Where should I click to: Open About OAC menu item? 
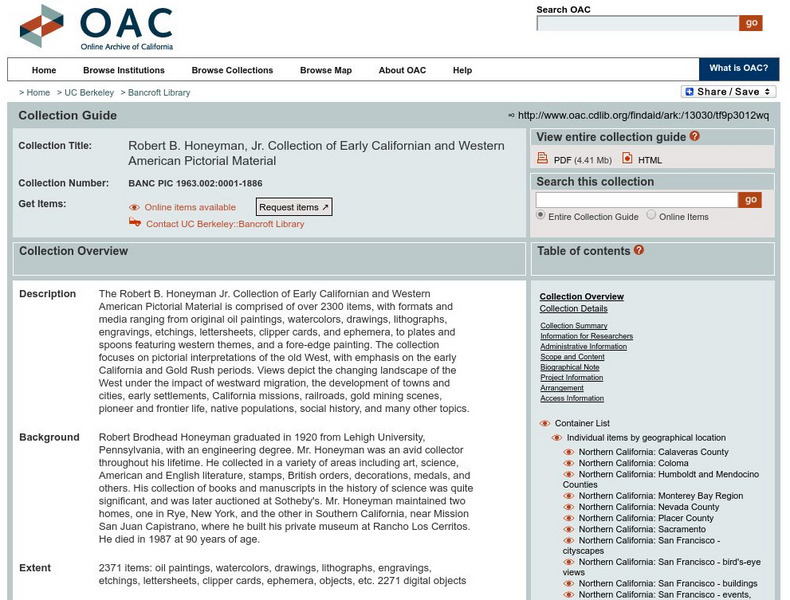pos(402,70)
